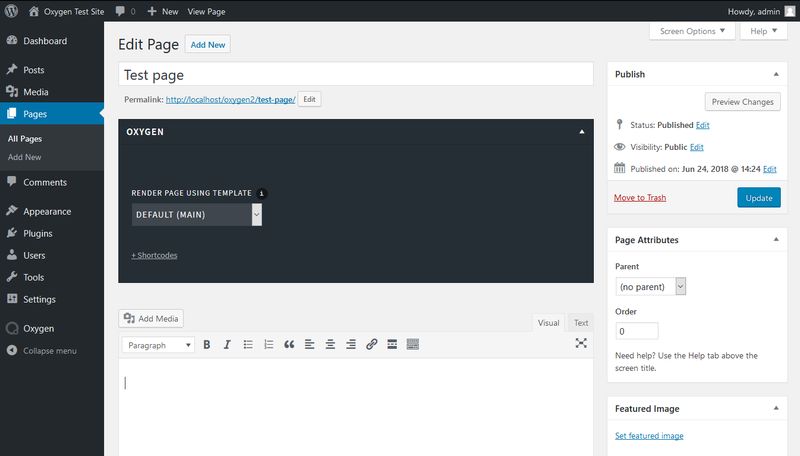Select All Pages submenu item
Image resolution: width=800 pixels, height=456 pixels.
point(24,139)
